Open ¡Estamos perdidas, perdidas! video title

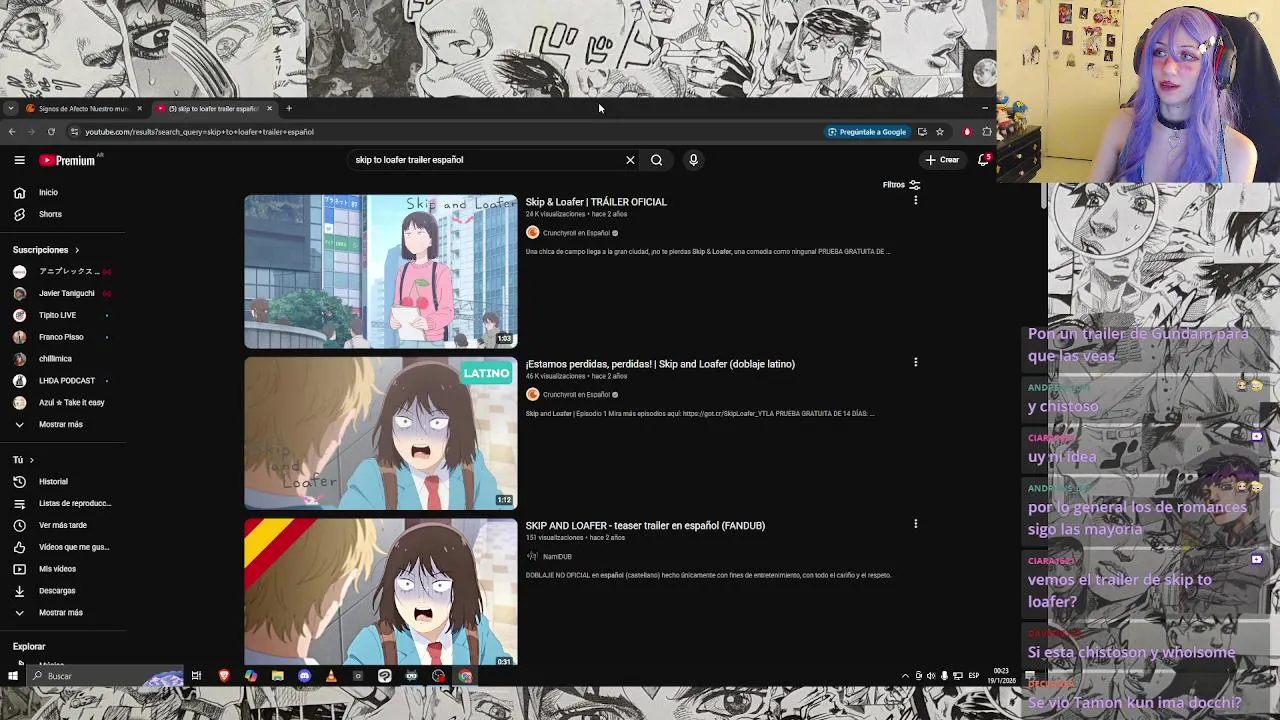pyautogui.click(x=660, y=364)
